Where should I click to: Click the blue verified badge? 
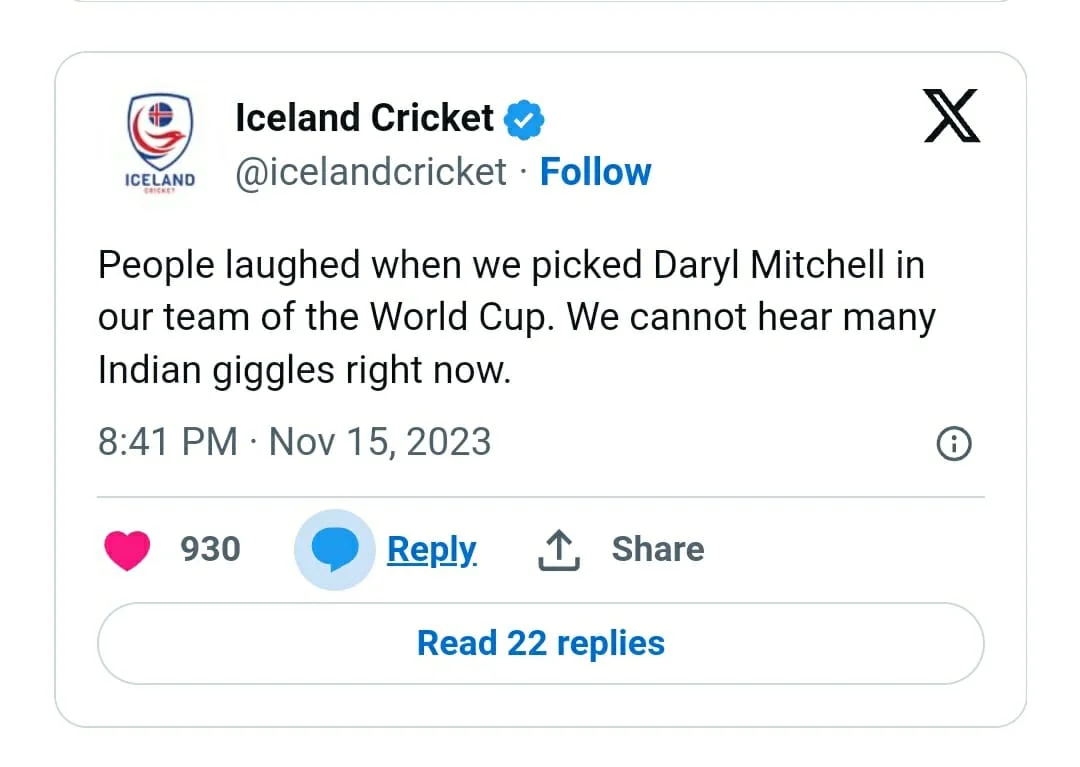point(524,119)
